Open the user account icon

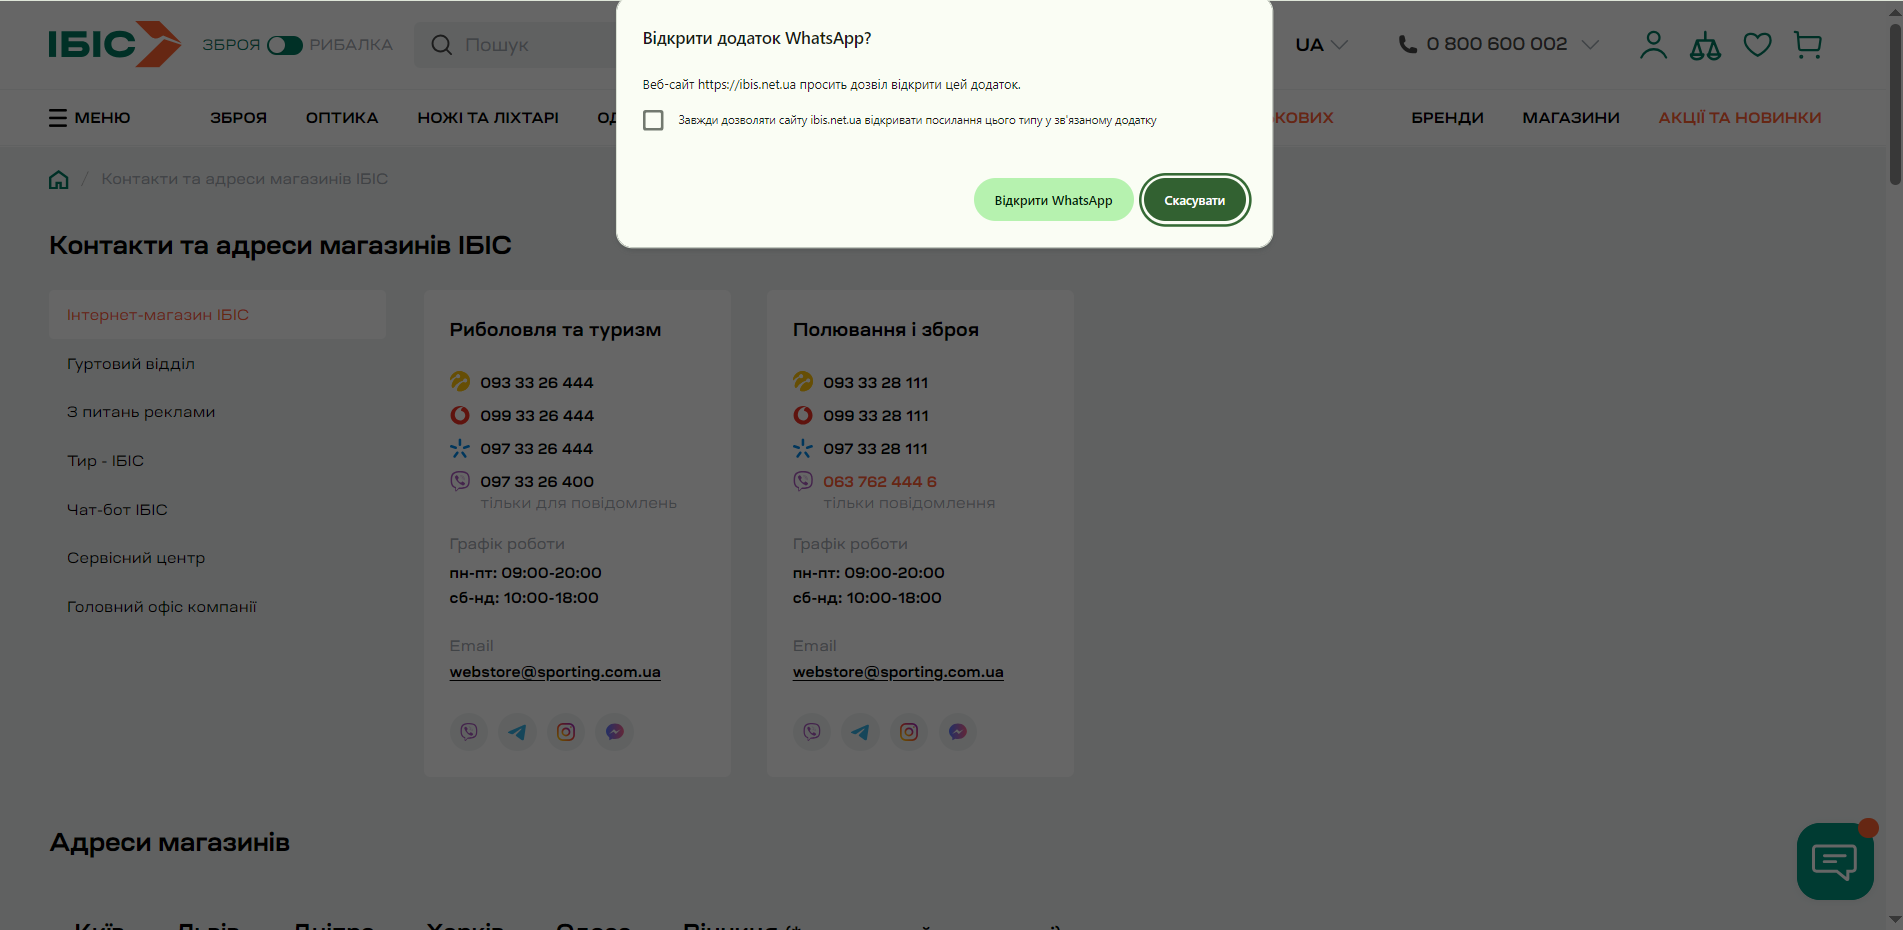pos(1653,45)
